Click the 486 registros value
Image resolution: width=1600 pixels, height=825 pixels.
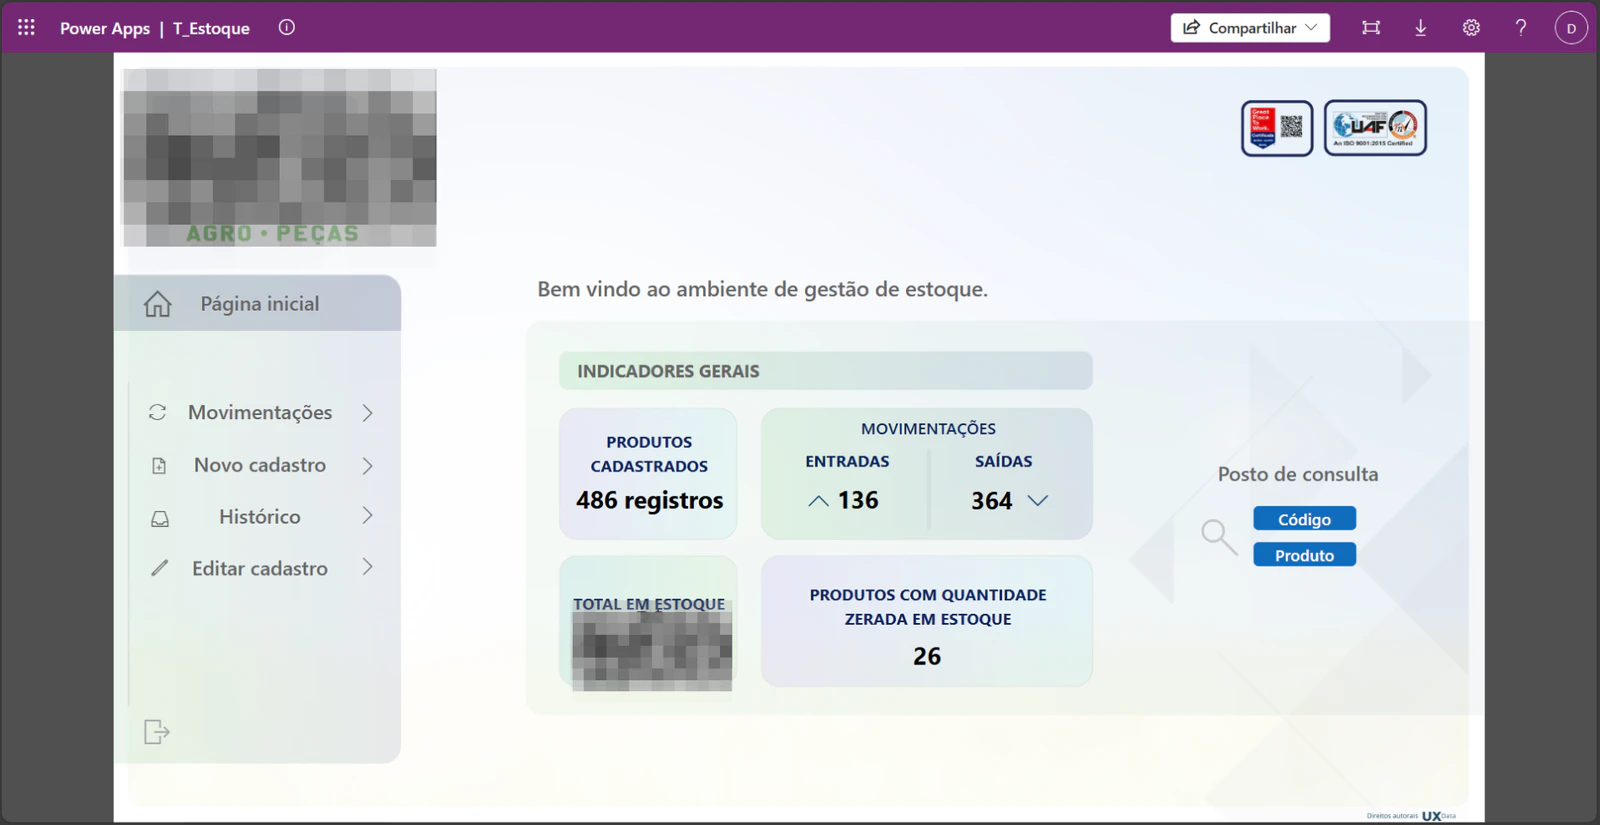[x=649, y=500]
